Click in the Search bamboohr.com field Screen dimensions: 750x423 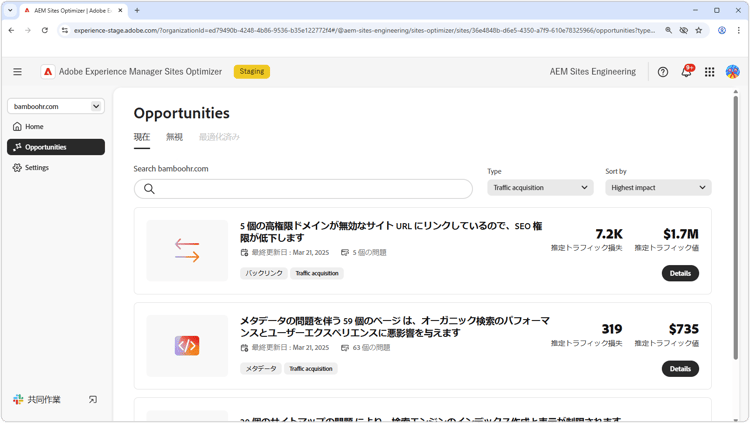(303, 189)
